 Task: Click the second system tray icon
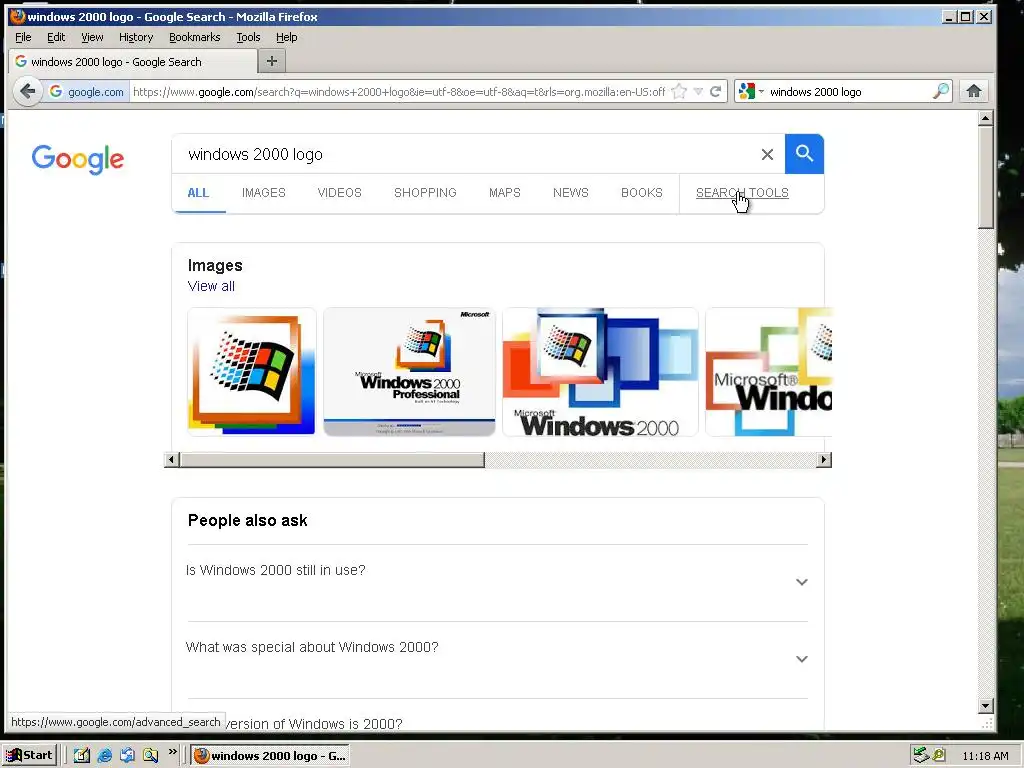(x=938, y=756)
